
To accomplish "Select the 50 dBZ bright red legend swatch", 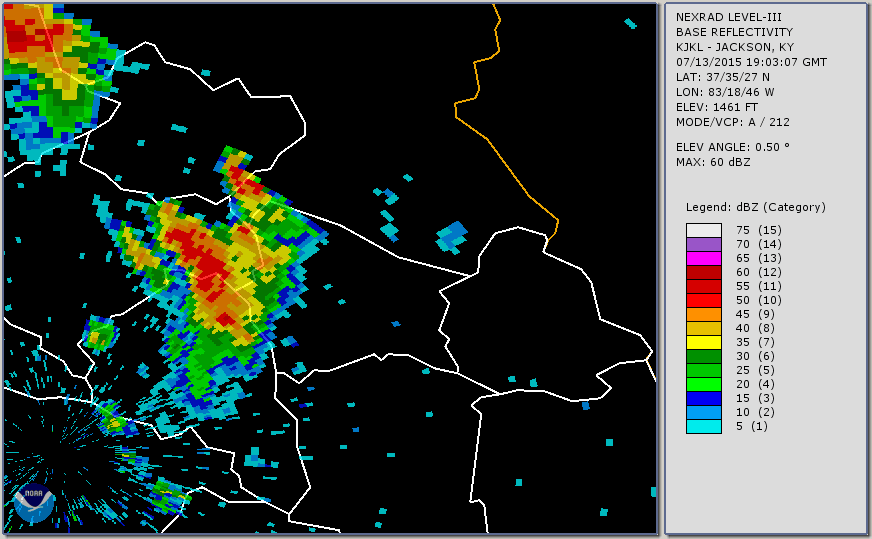I will pos(703,300).
